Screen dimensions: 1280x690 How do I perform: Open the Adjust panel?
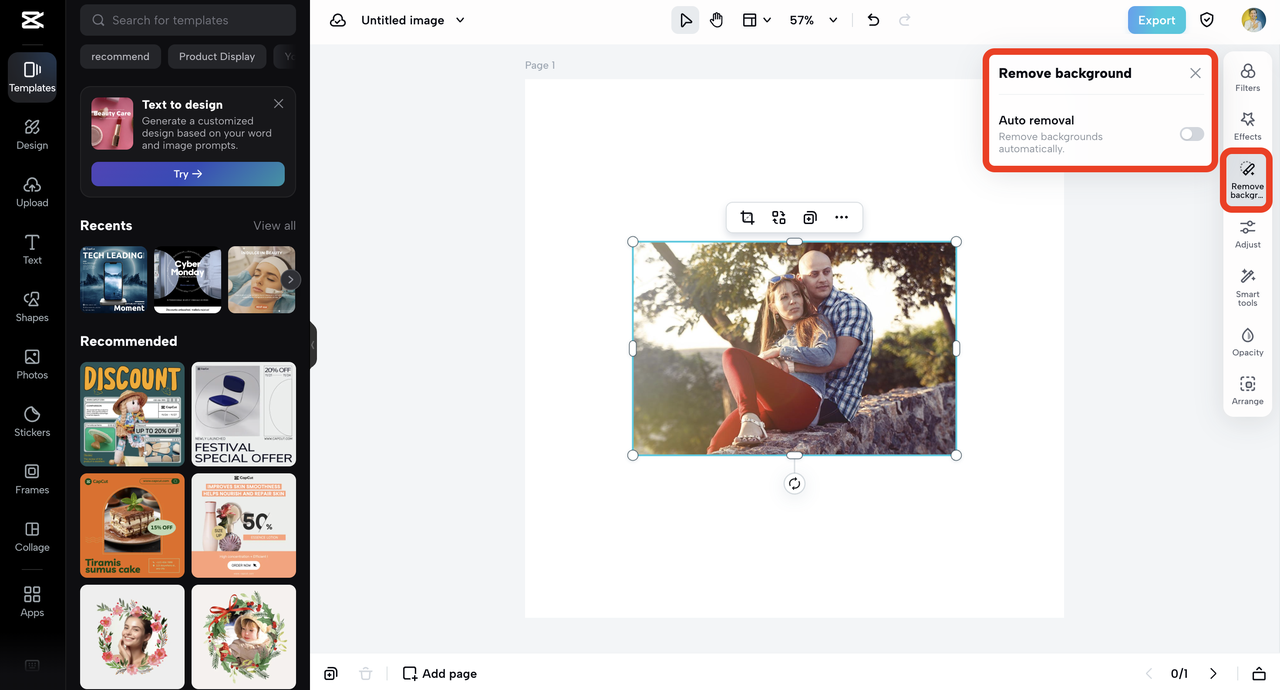(x=1248, y=234)
